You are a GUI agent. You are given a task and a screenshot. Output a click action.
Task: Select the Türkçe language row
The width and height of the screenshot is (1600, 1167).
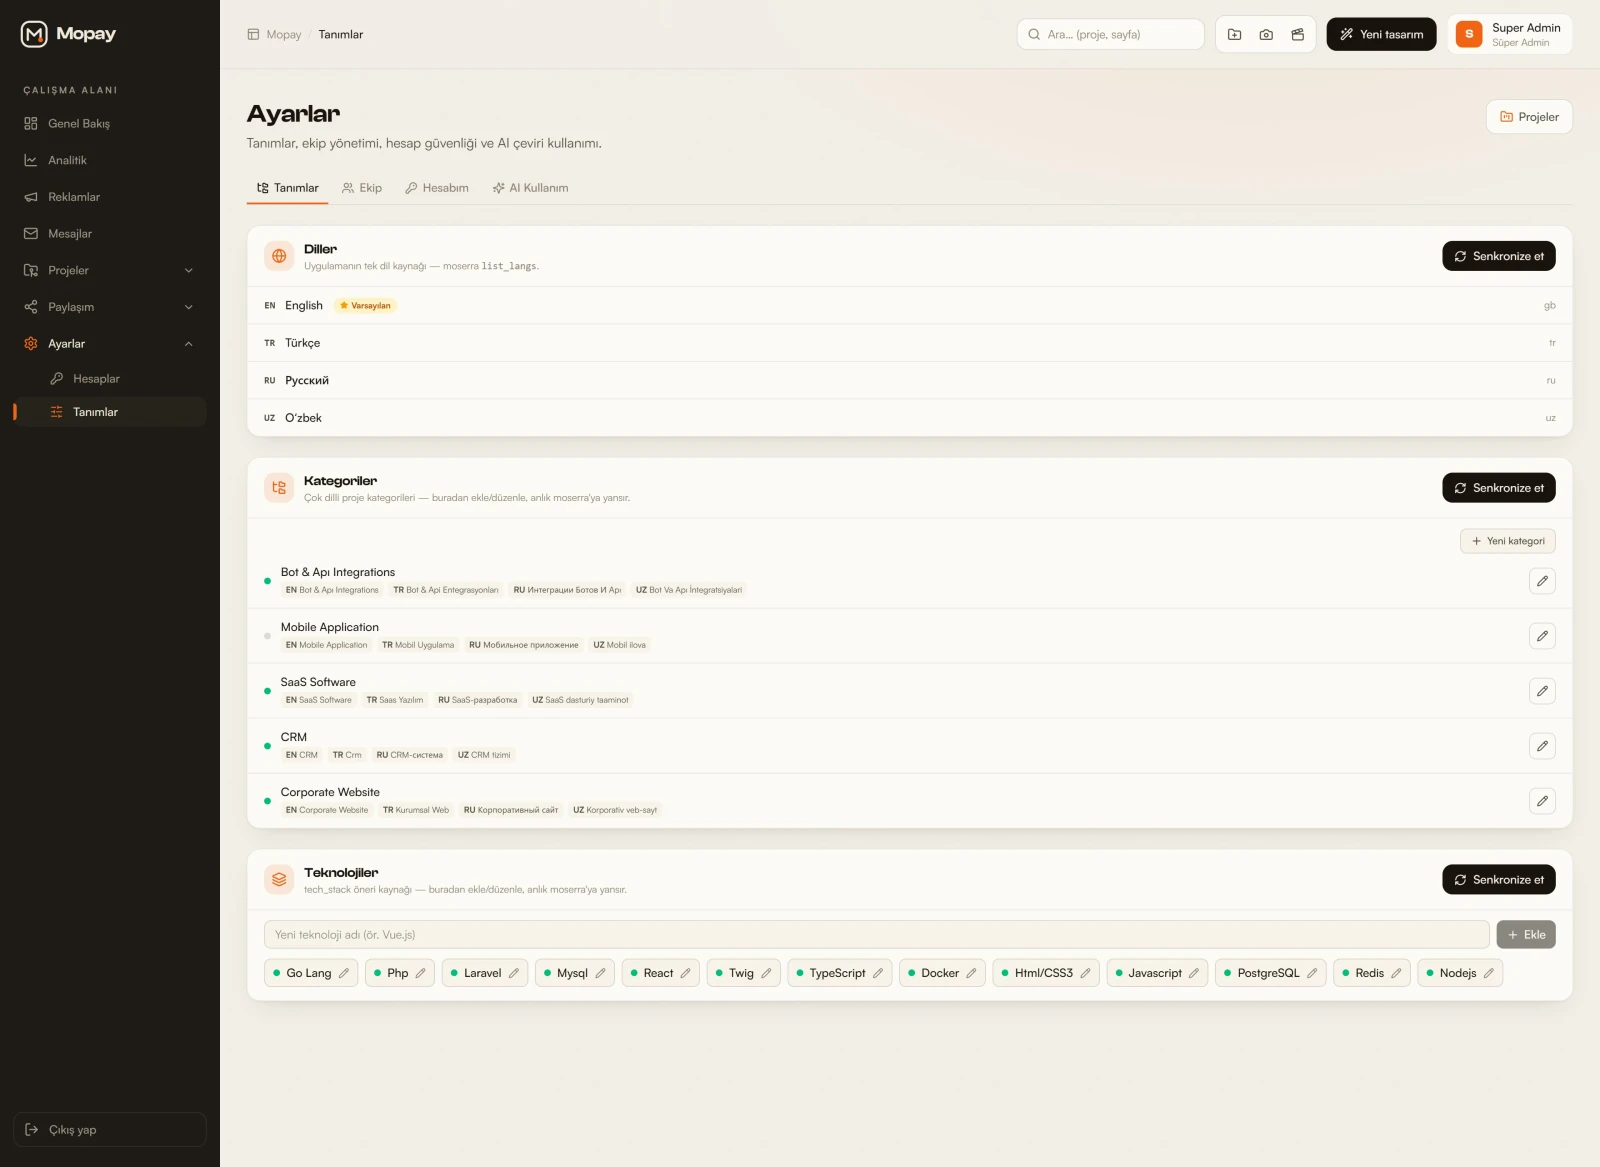point(910,343)
